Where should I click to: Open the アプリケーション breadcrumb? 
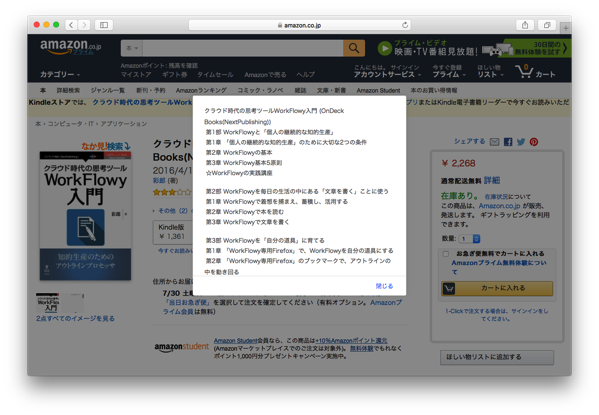pos(123,123)
